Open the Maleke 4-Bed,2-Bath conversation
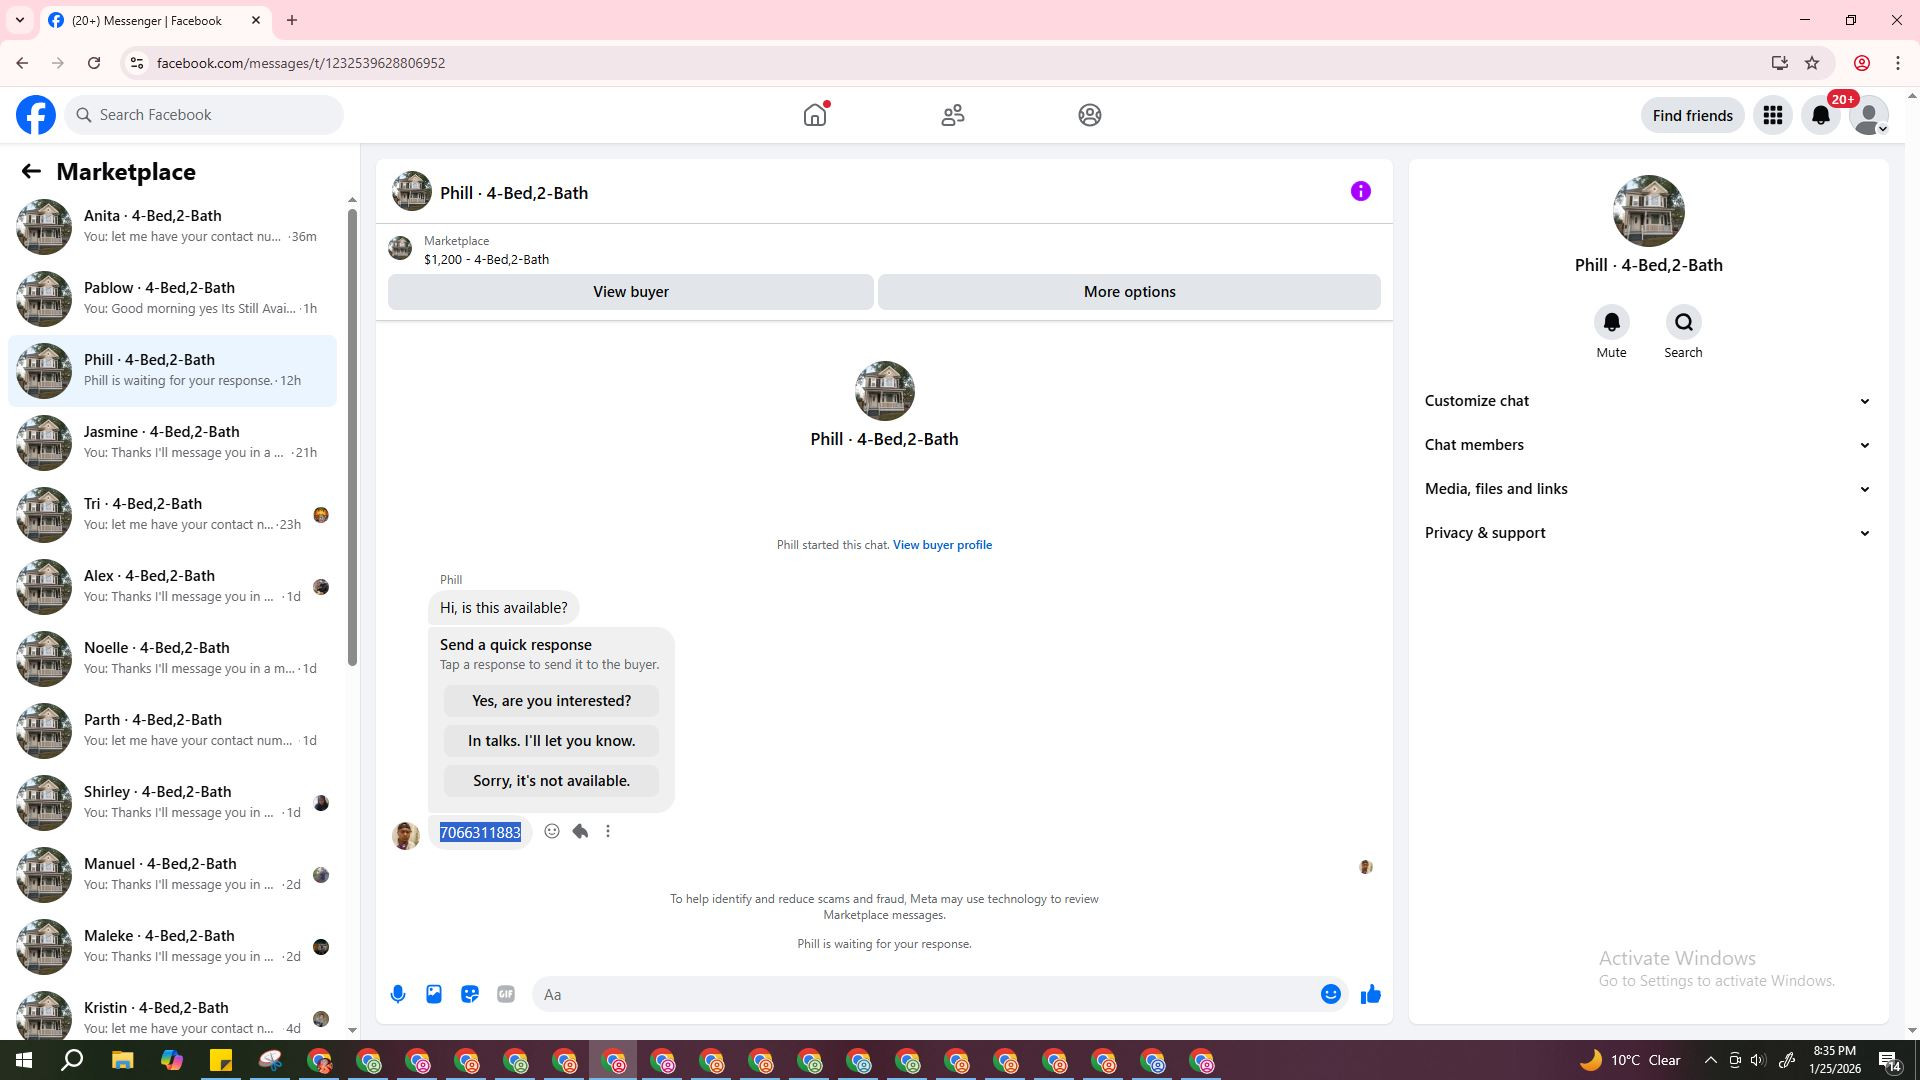 172,946
